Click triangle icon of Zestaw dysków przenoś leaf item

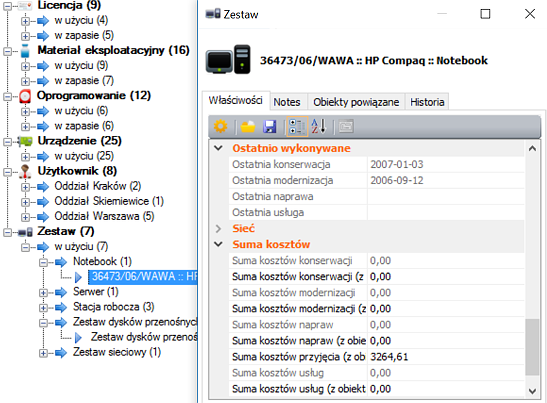pos(78,337)
